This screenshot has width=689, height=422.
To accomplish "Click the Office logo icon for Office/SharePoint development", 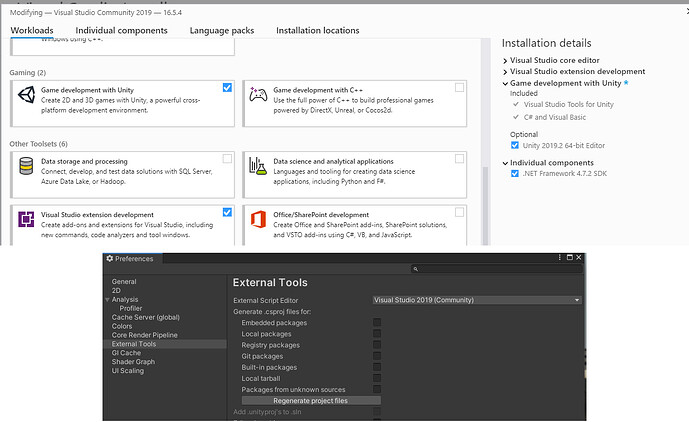I will tap(258, 219).
